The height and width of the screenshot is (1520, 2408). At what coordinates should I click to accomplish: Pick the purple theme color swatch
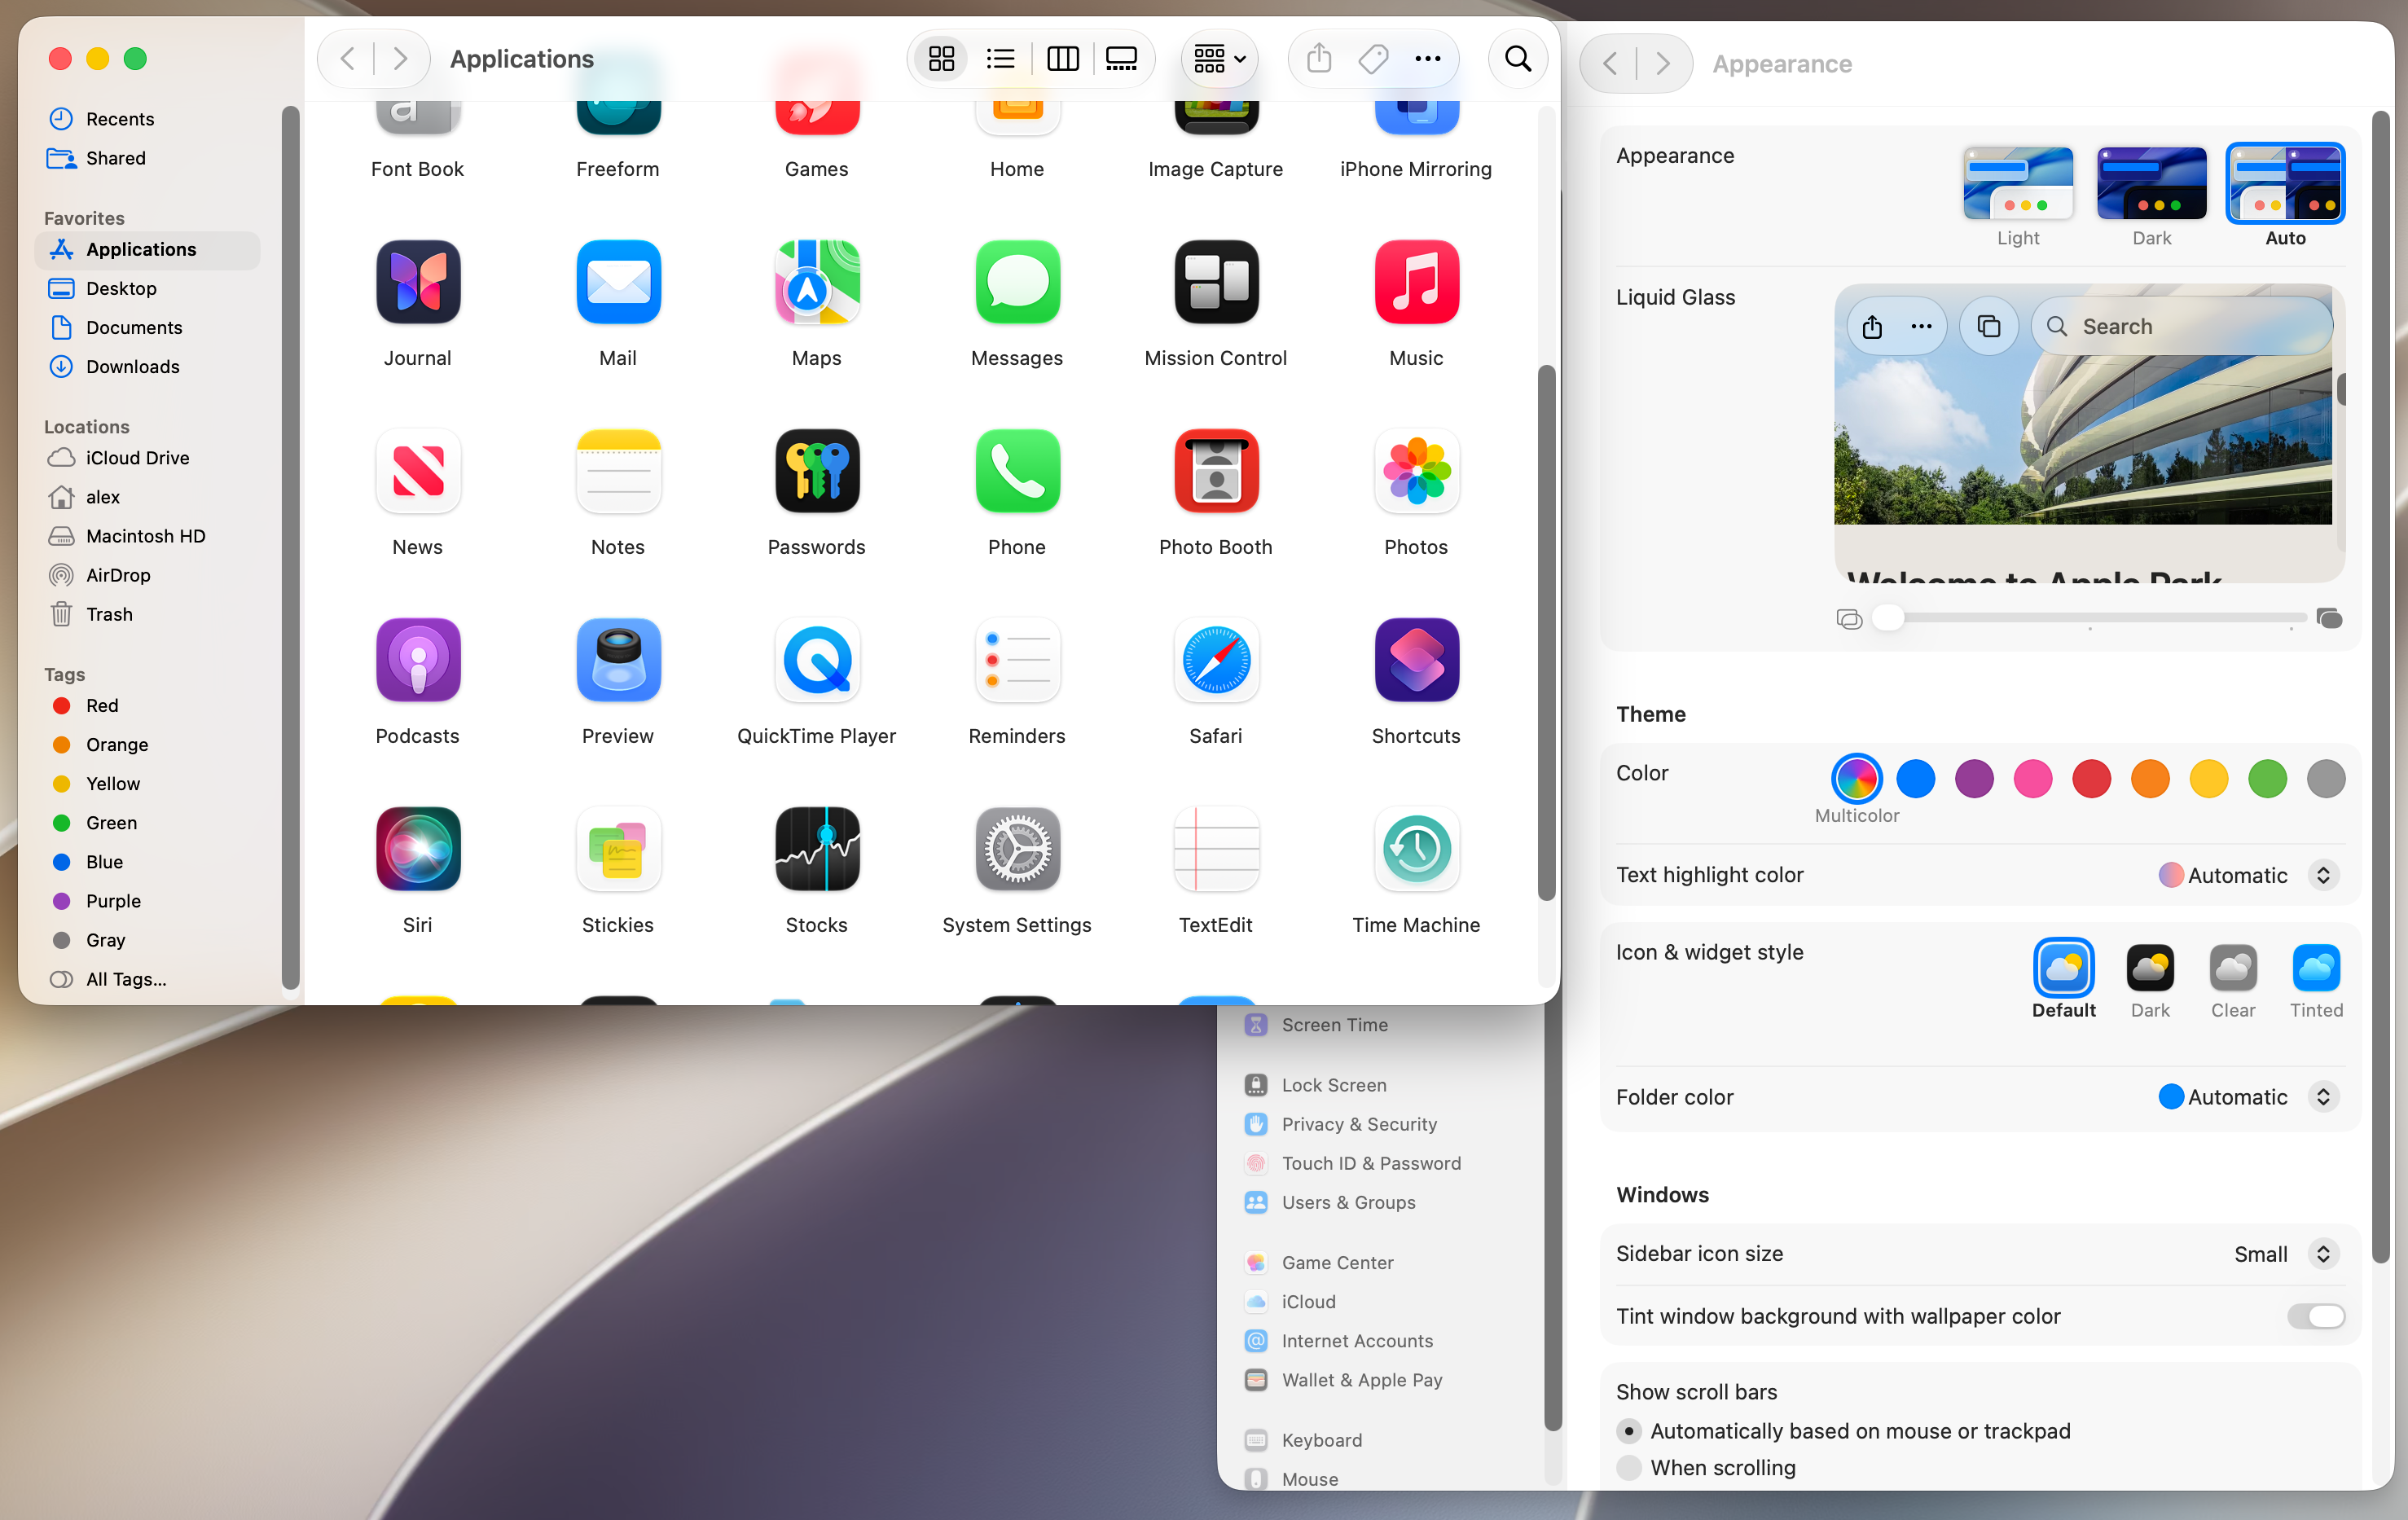pyautogui.click(x=1974, y=778)
